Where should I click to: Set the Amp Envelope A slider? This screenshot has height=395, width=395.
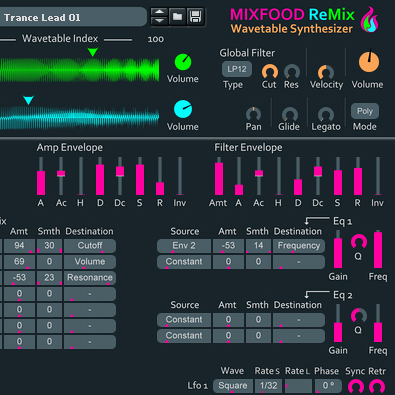[x=41, y=176]
